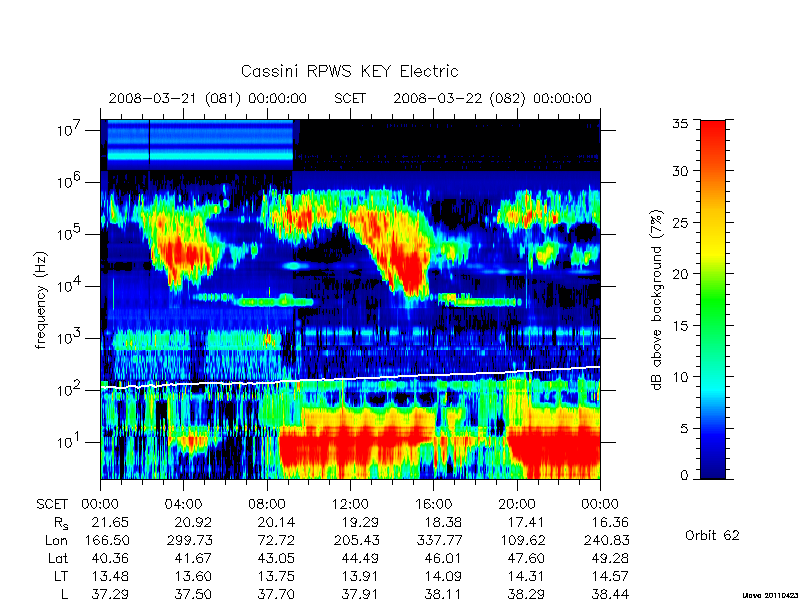Click the 'dB above background (7%)' label
This screenshot has height=600, width=800.
click(657, 300)
